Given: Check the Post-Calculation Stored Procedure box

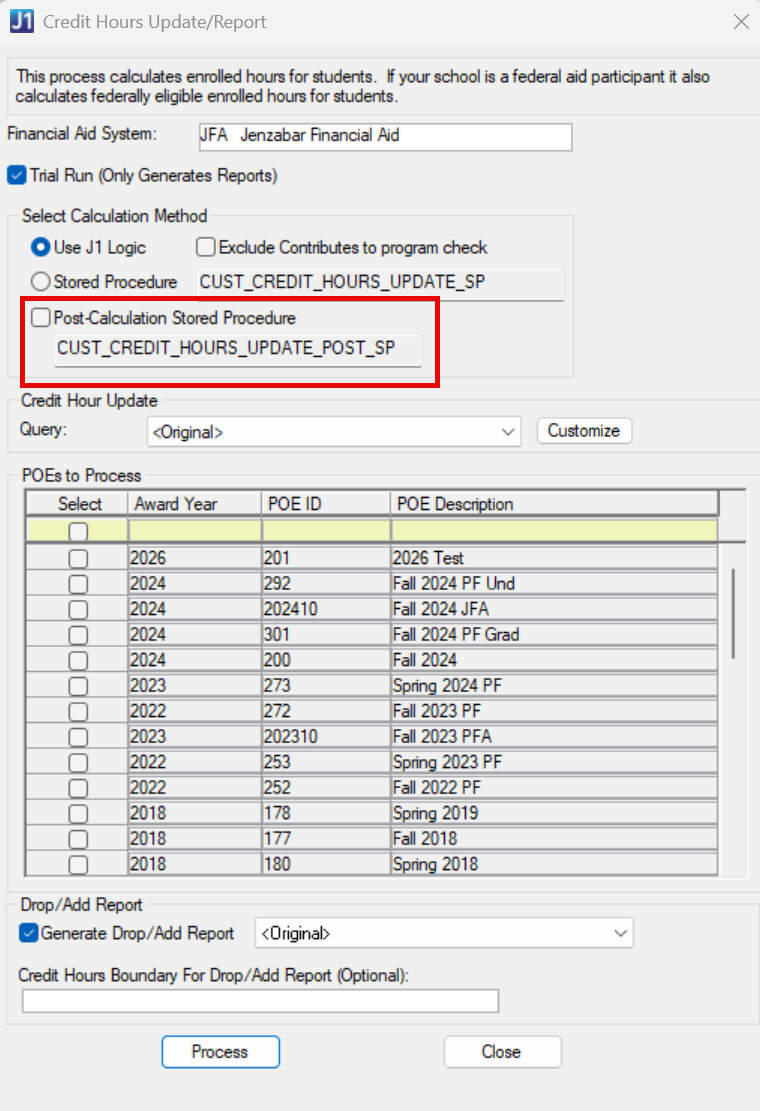Looking at the screenshot, I should pyautogui.click(x=41, y=318).
